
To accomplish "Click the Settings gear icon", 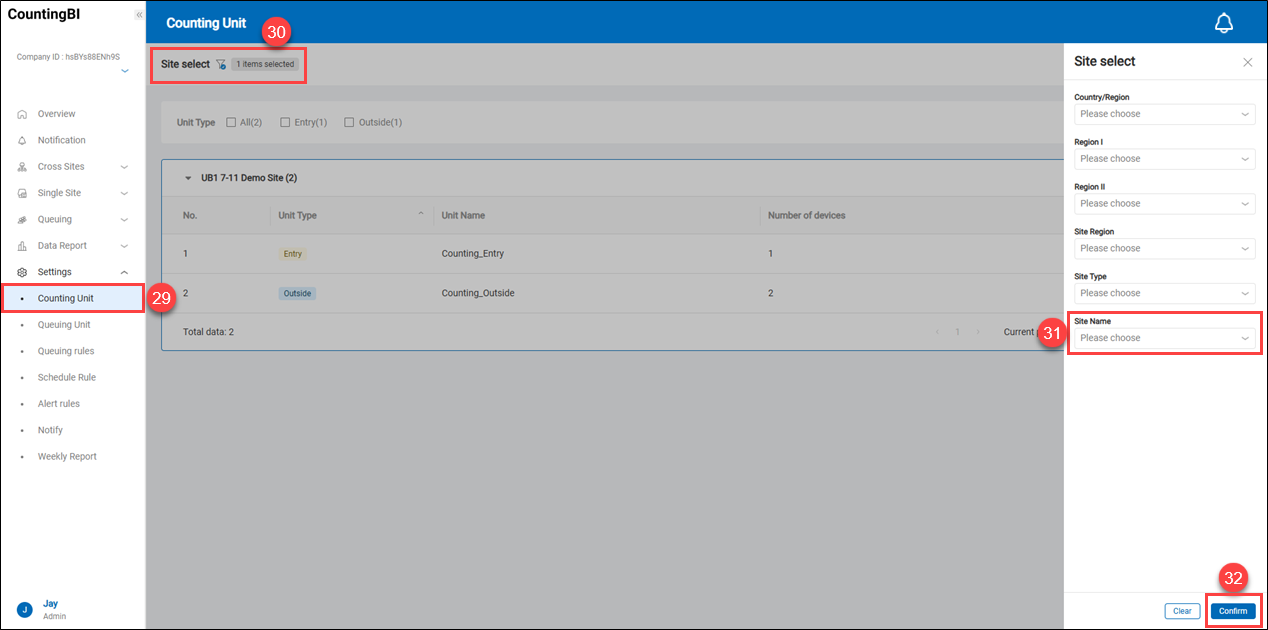I will [x=22, y=272].
